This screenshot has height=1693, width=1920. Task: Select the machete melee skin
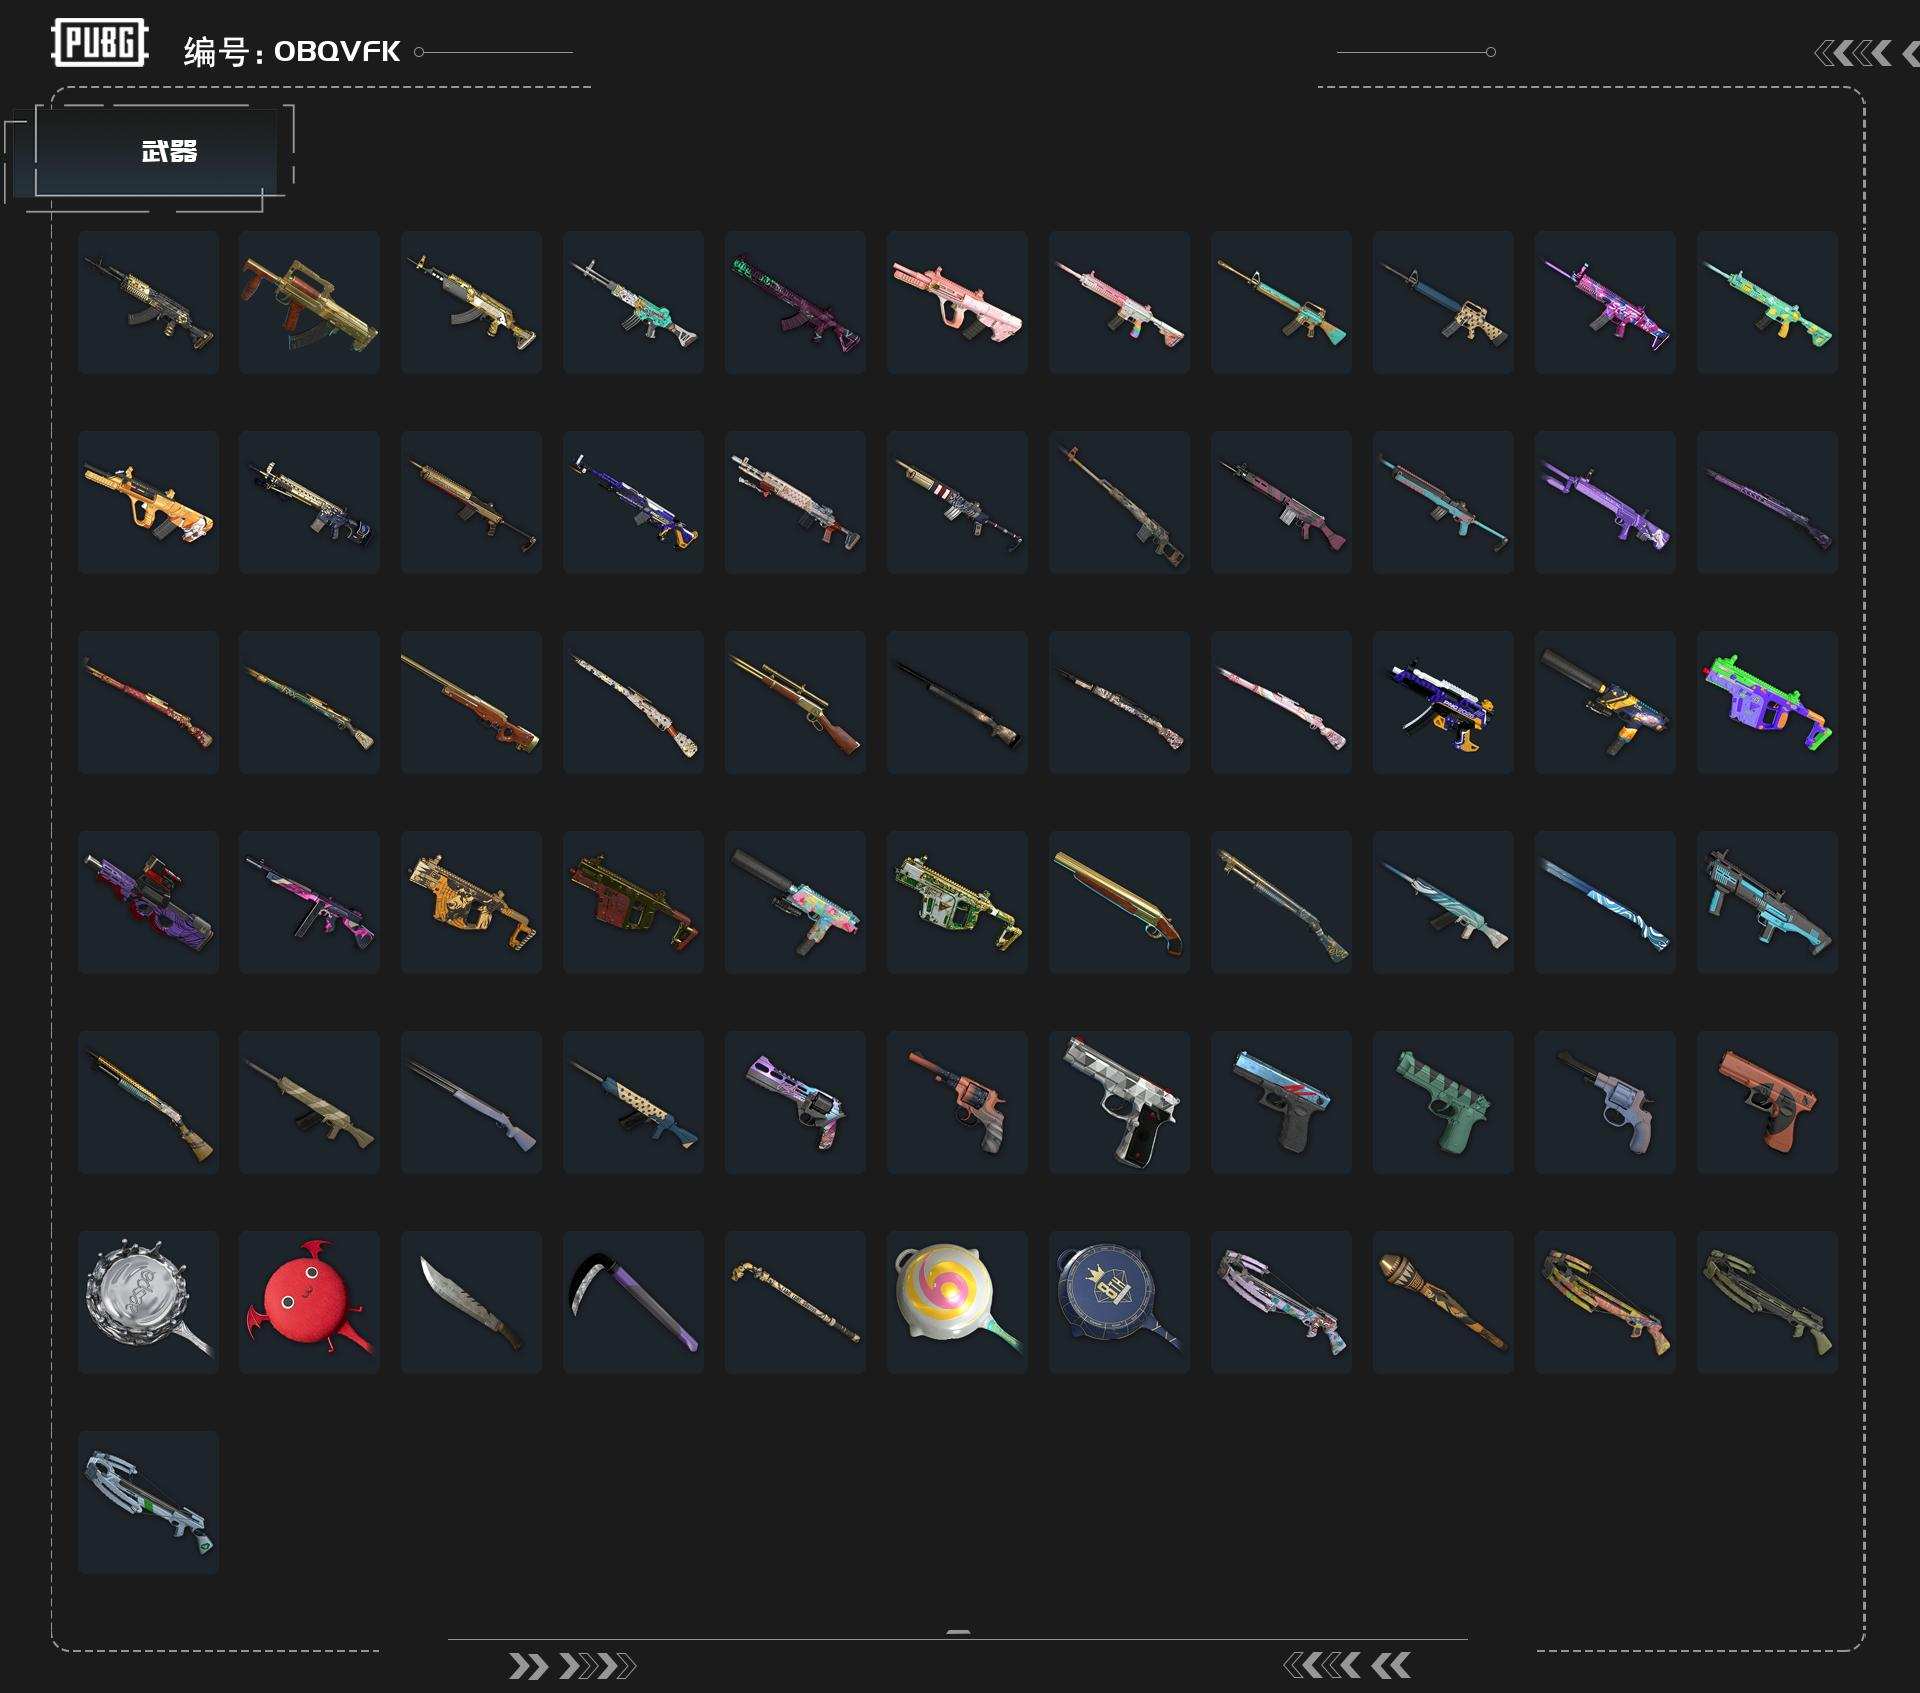pos(471,1302)
